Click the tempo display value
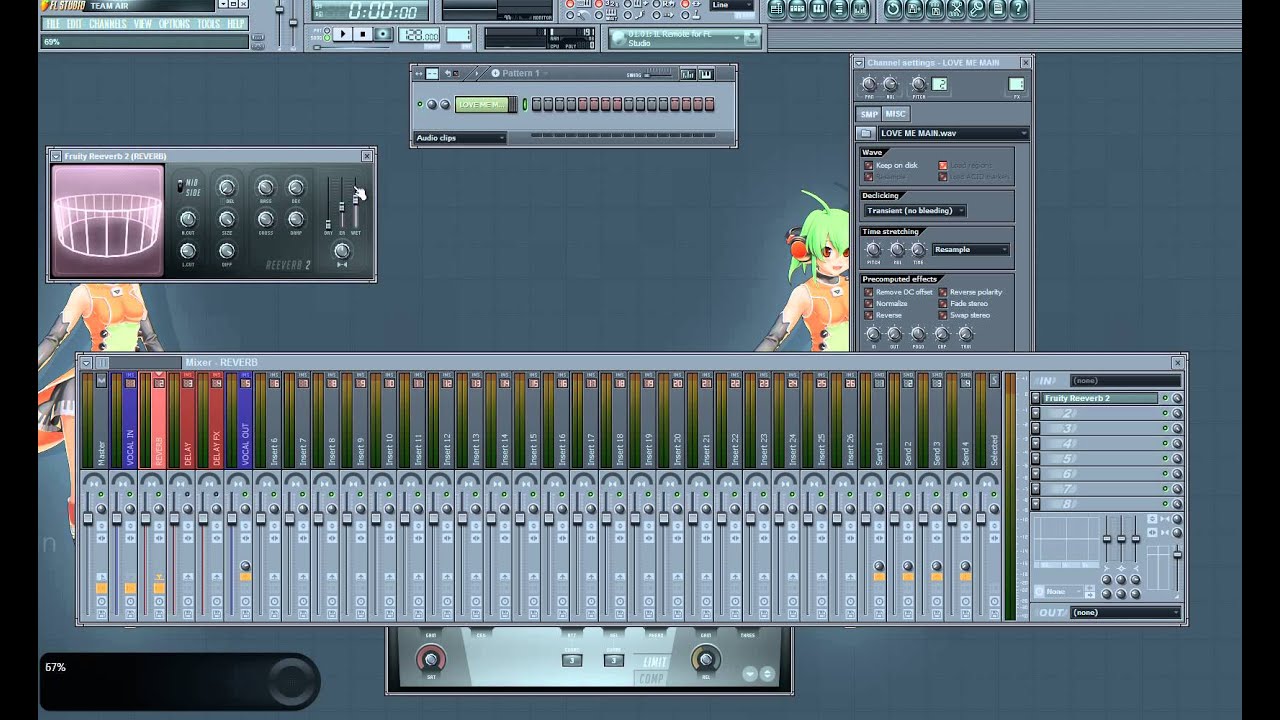 [418, 35]
